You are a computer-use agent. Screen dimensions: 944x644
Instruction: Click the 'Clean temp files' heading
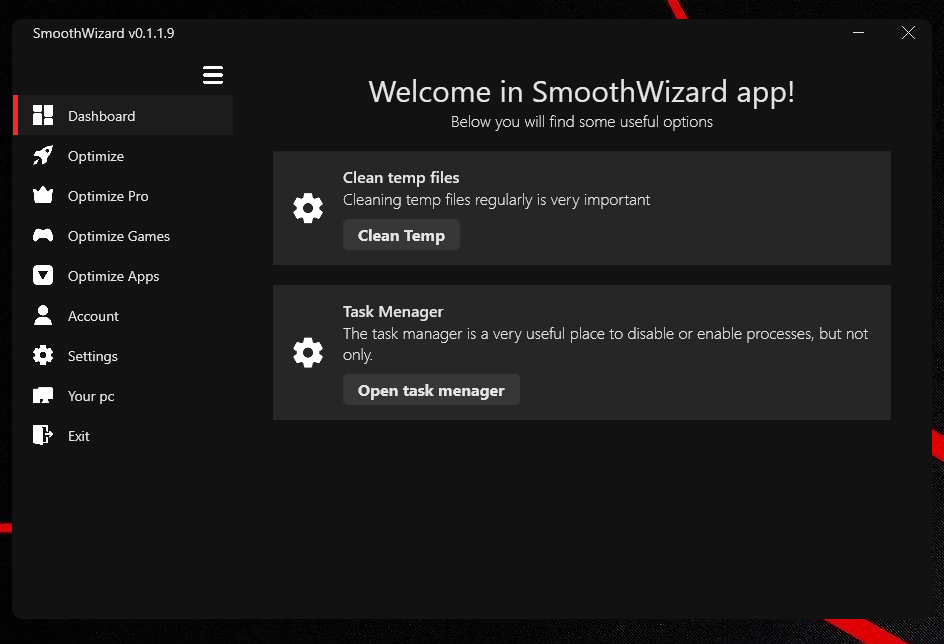[x=401, y=178]
